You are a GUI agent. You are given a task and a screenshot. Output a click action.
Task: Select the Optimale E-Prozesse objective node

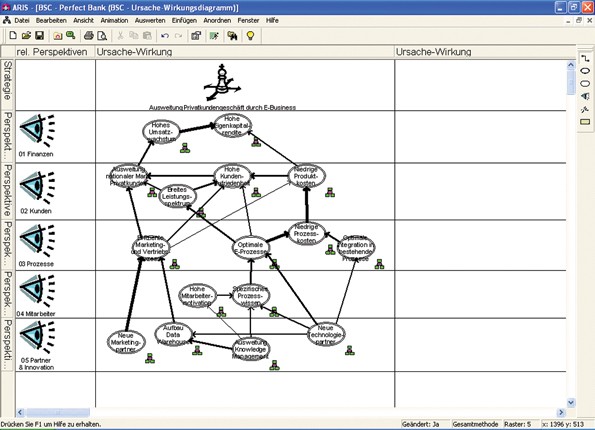click(x=250, y=248)
